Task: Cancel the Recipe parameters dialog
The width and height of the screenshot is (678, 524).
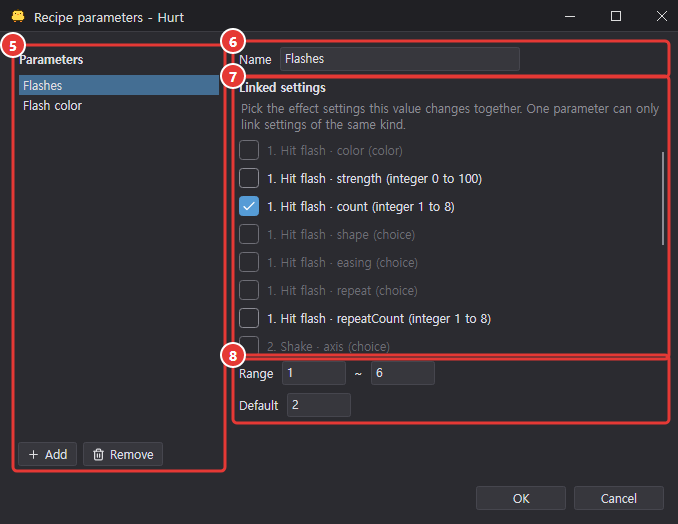Action: click(618, 498)
